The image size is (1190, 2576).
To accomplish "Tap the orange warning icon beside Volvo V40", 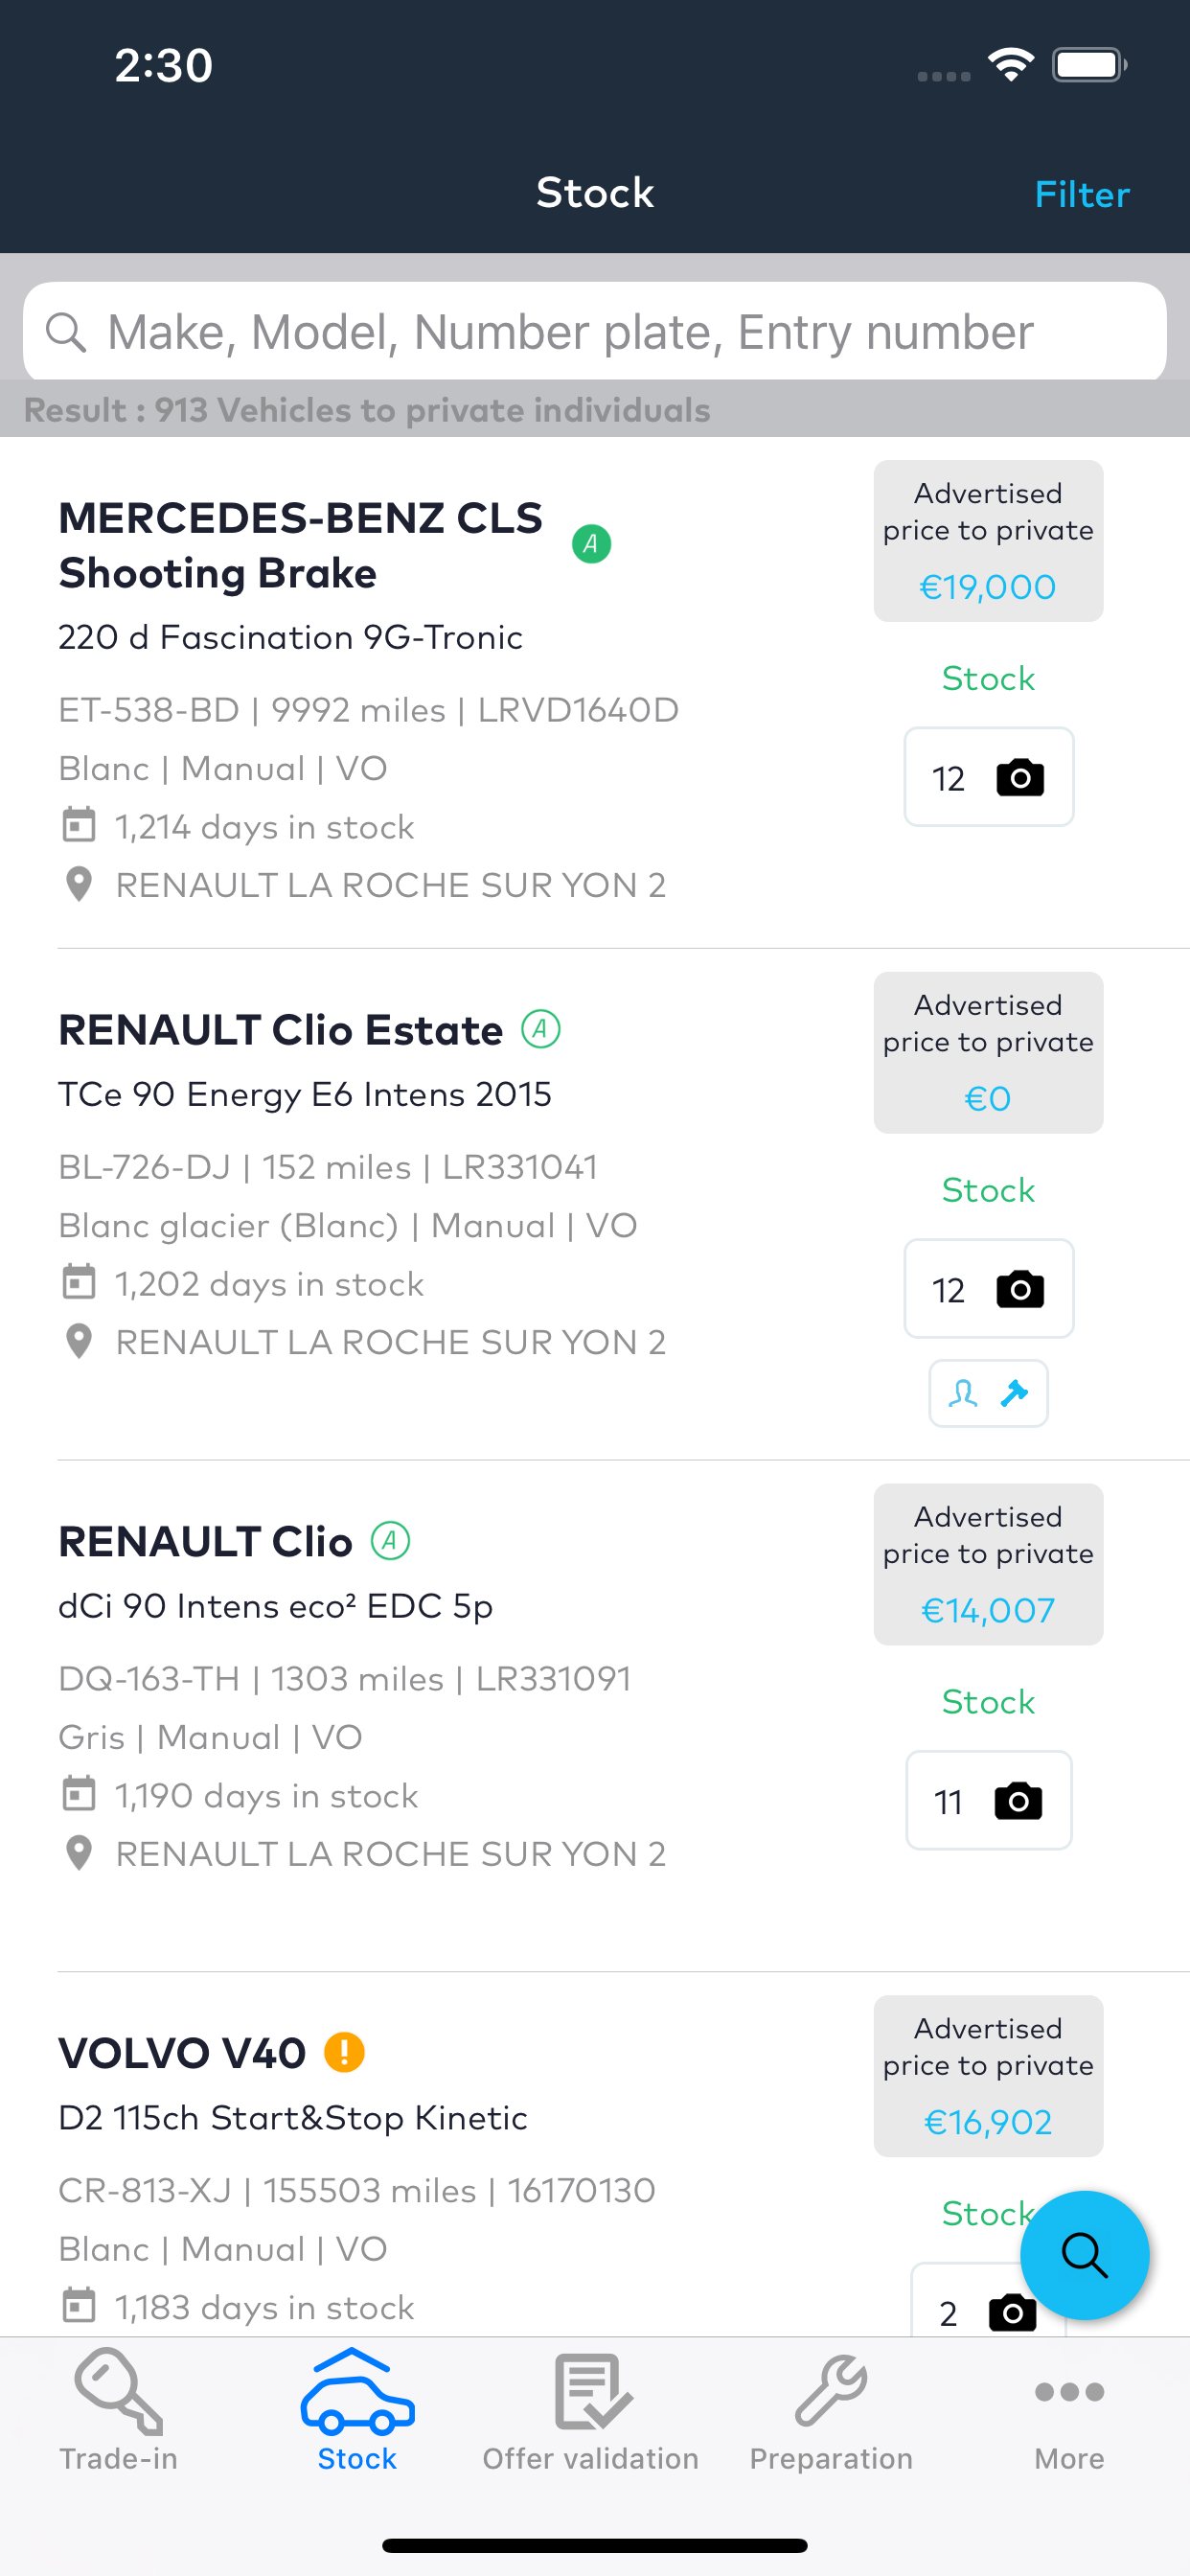I will pyautogui.click(x=344, y=2053).
